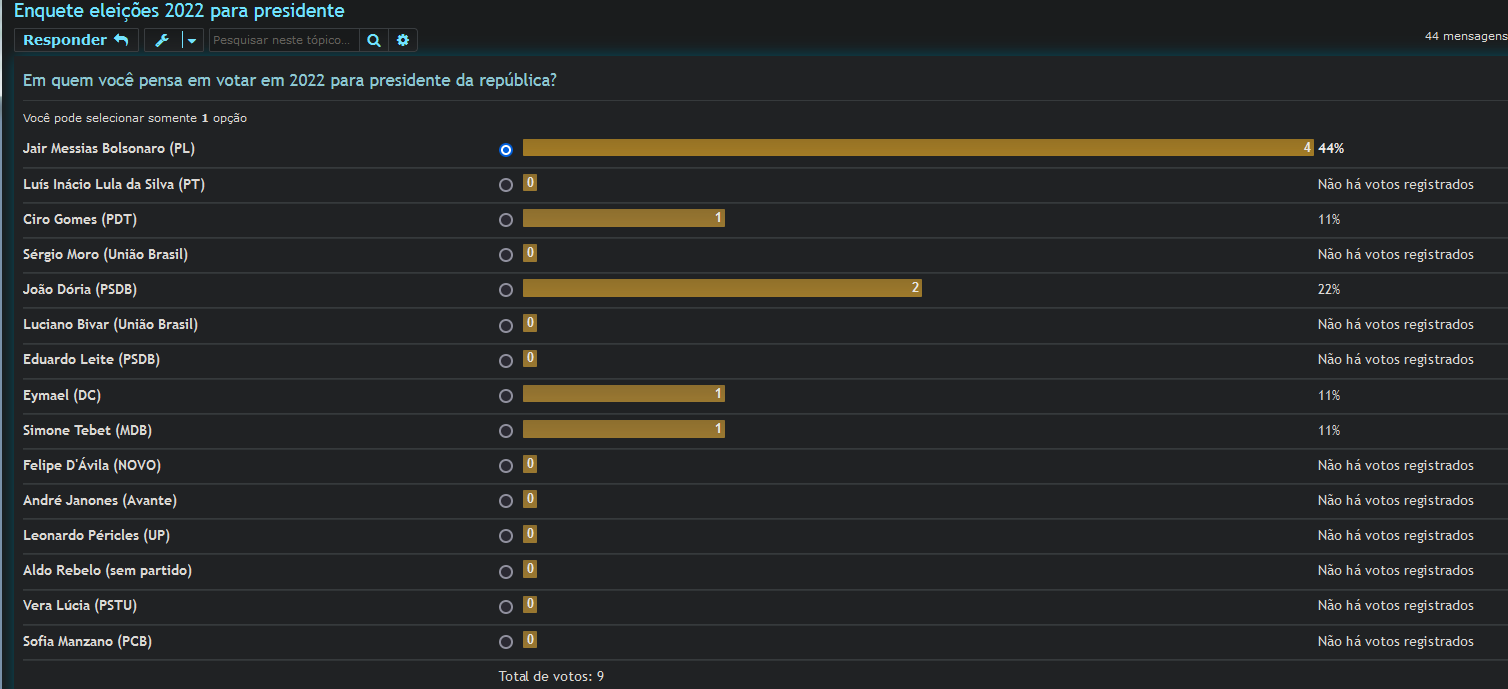The height and width of the screenshot is (689, 1508).
Task: Pick João Dória (PSDB) radio option
Action: [x=506, y=290]
